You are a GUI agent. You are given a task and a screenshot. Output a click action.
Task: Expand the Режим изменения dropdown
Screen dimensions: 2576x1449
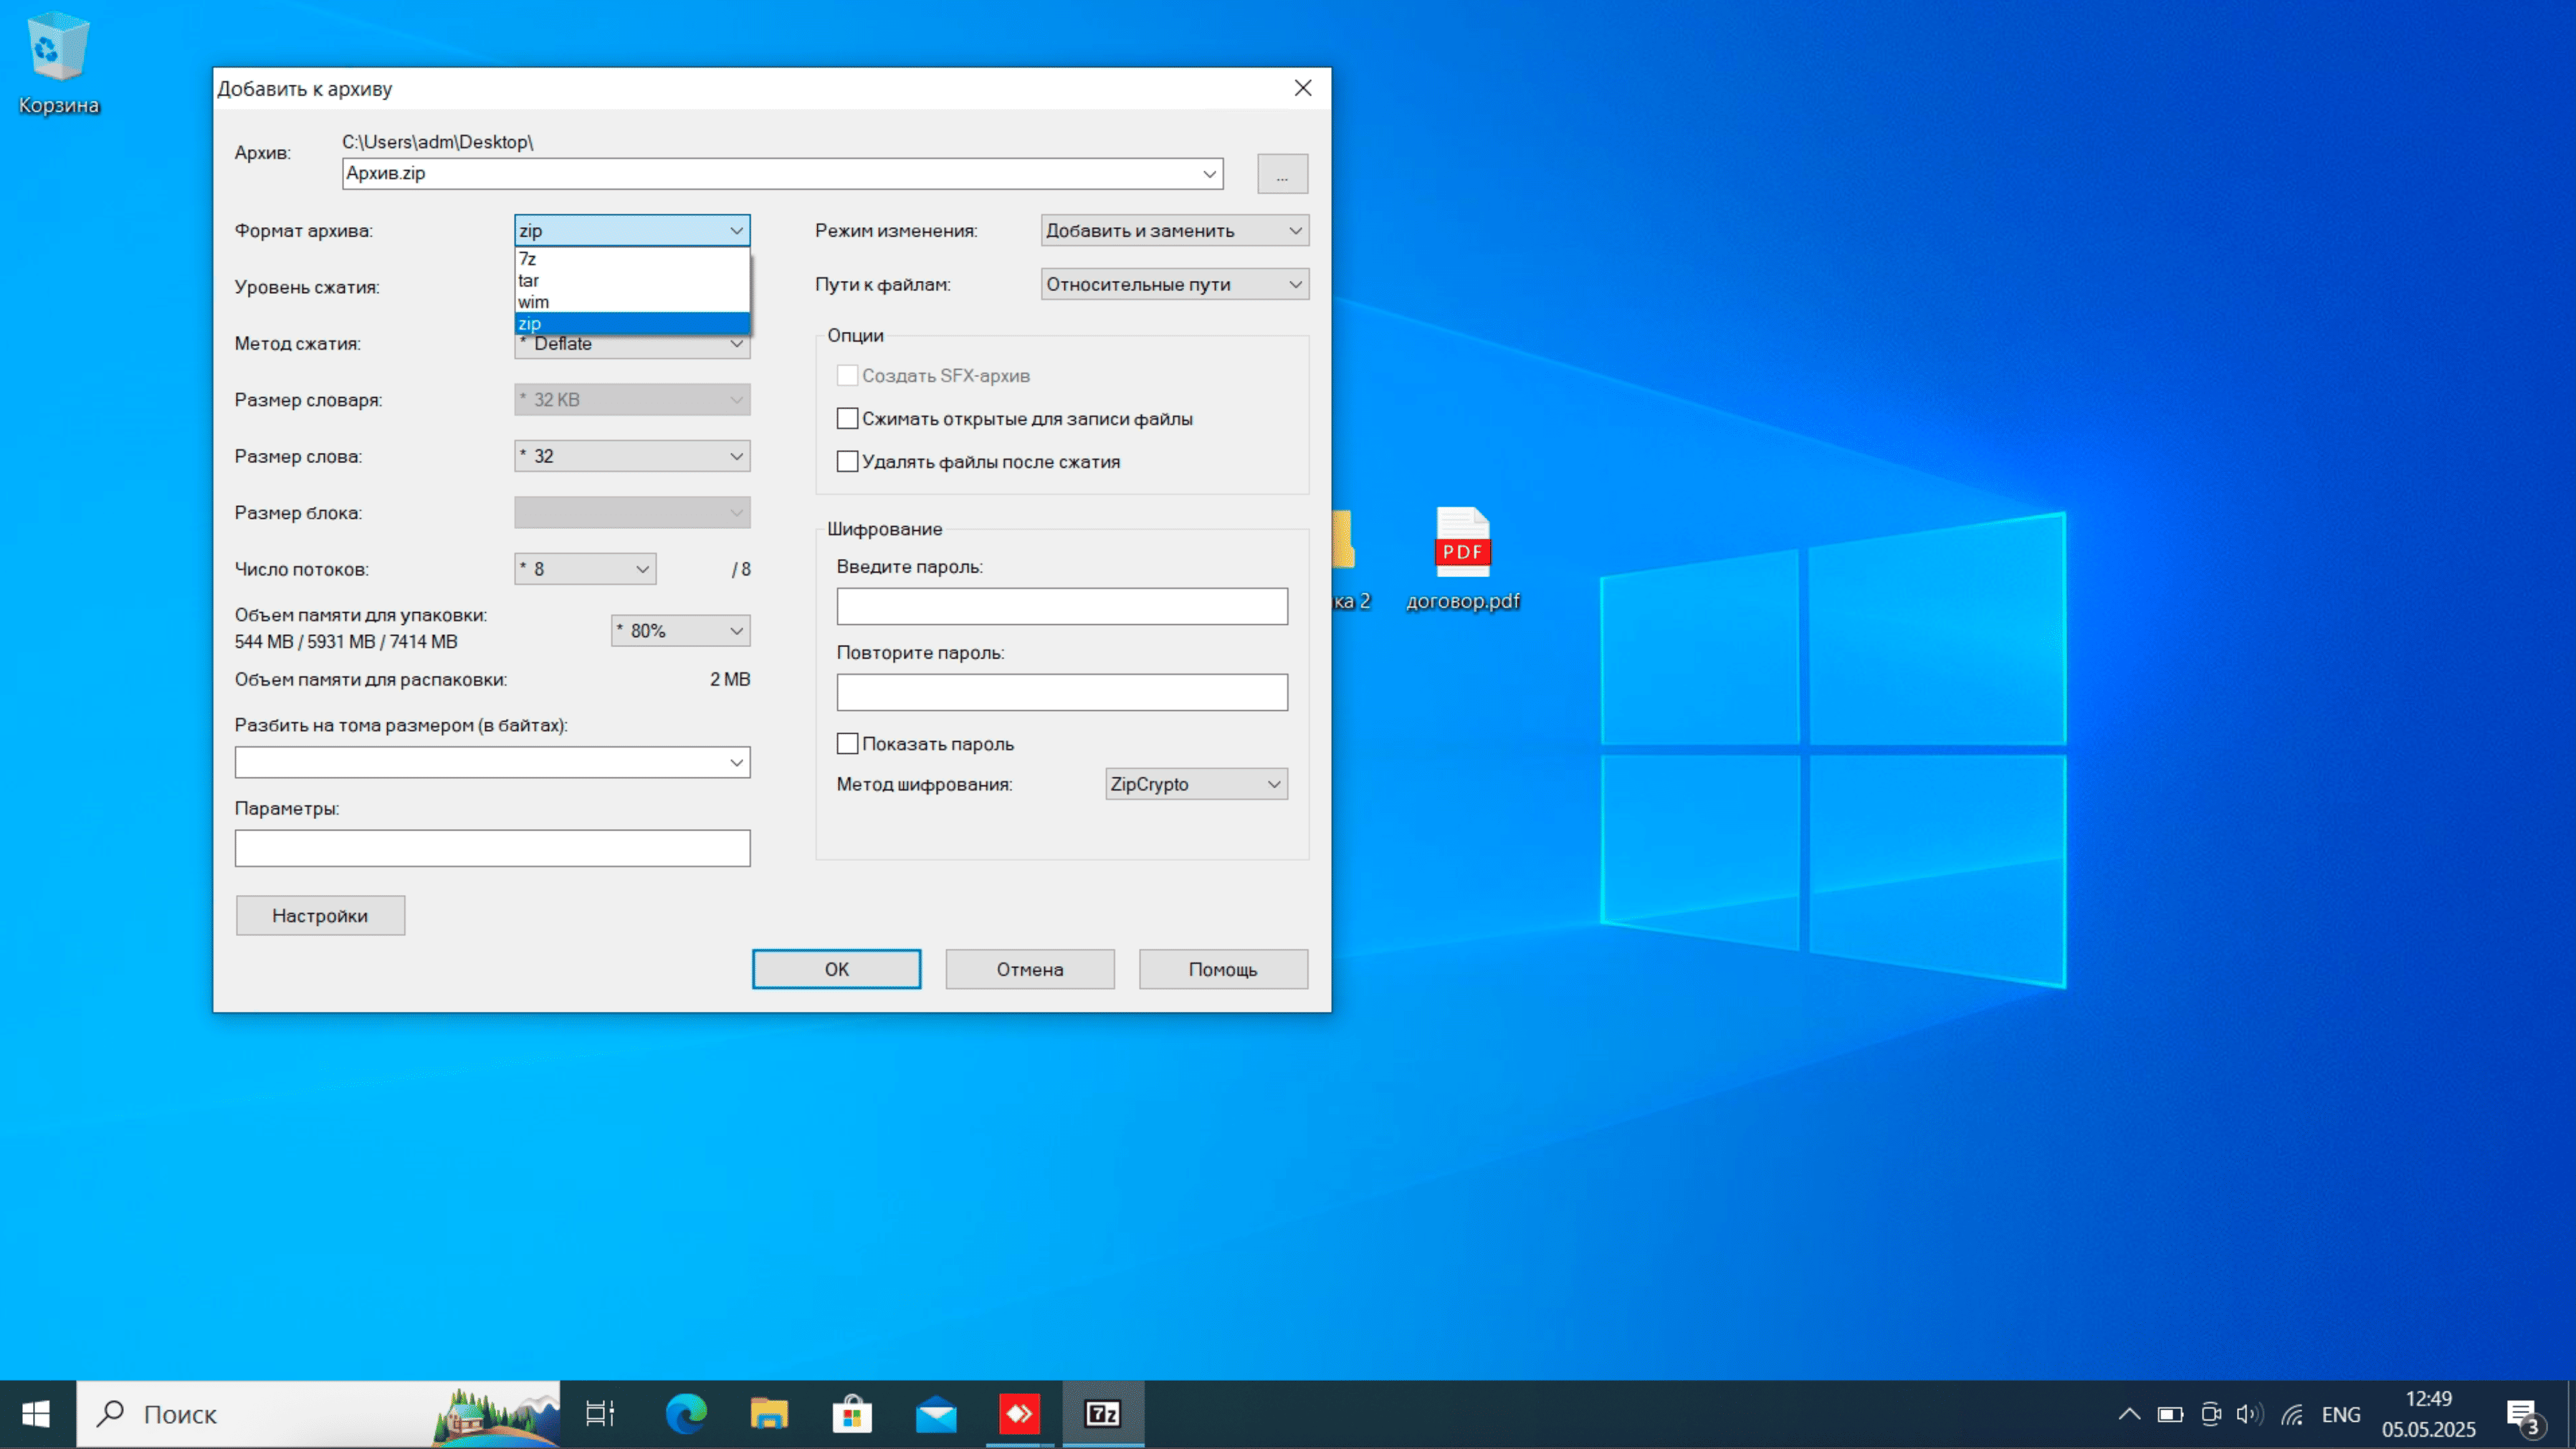(1174, 230)
